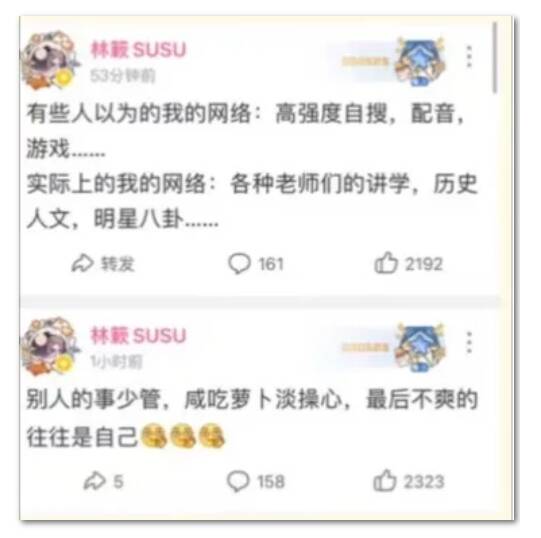Click the 1小时前 timestamp
This screenshot has width=541, height=538.
tap(116, 362)
